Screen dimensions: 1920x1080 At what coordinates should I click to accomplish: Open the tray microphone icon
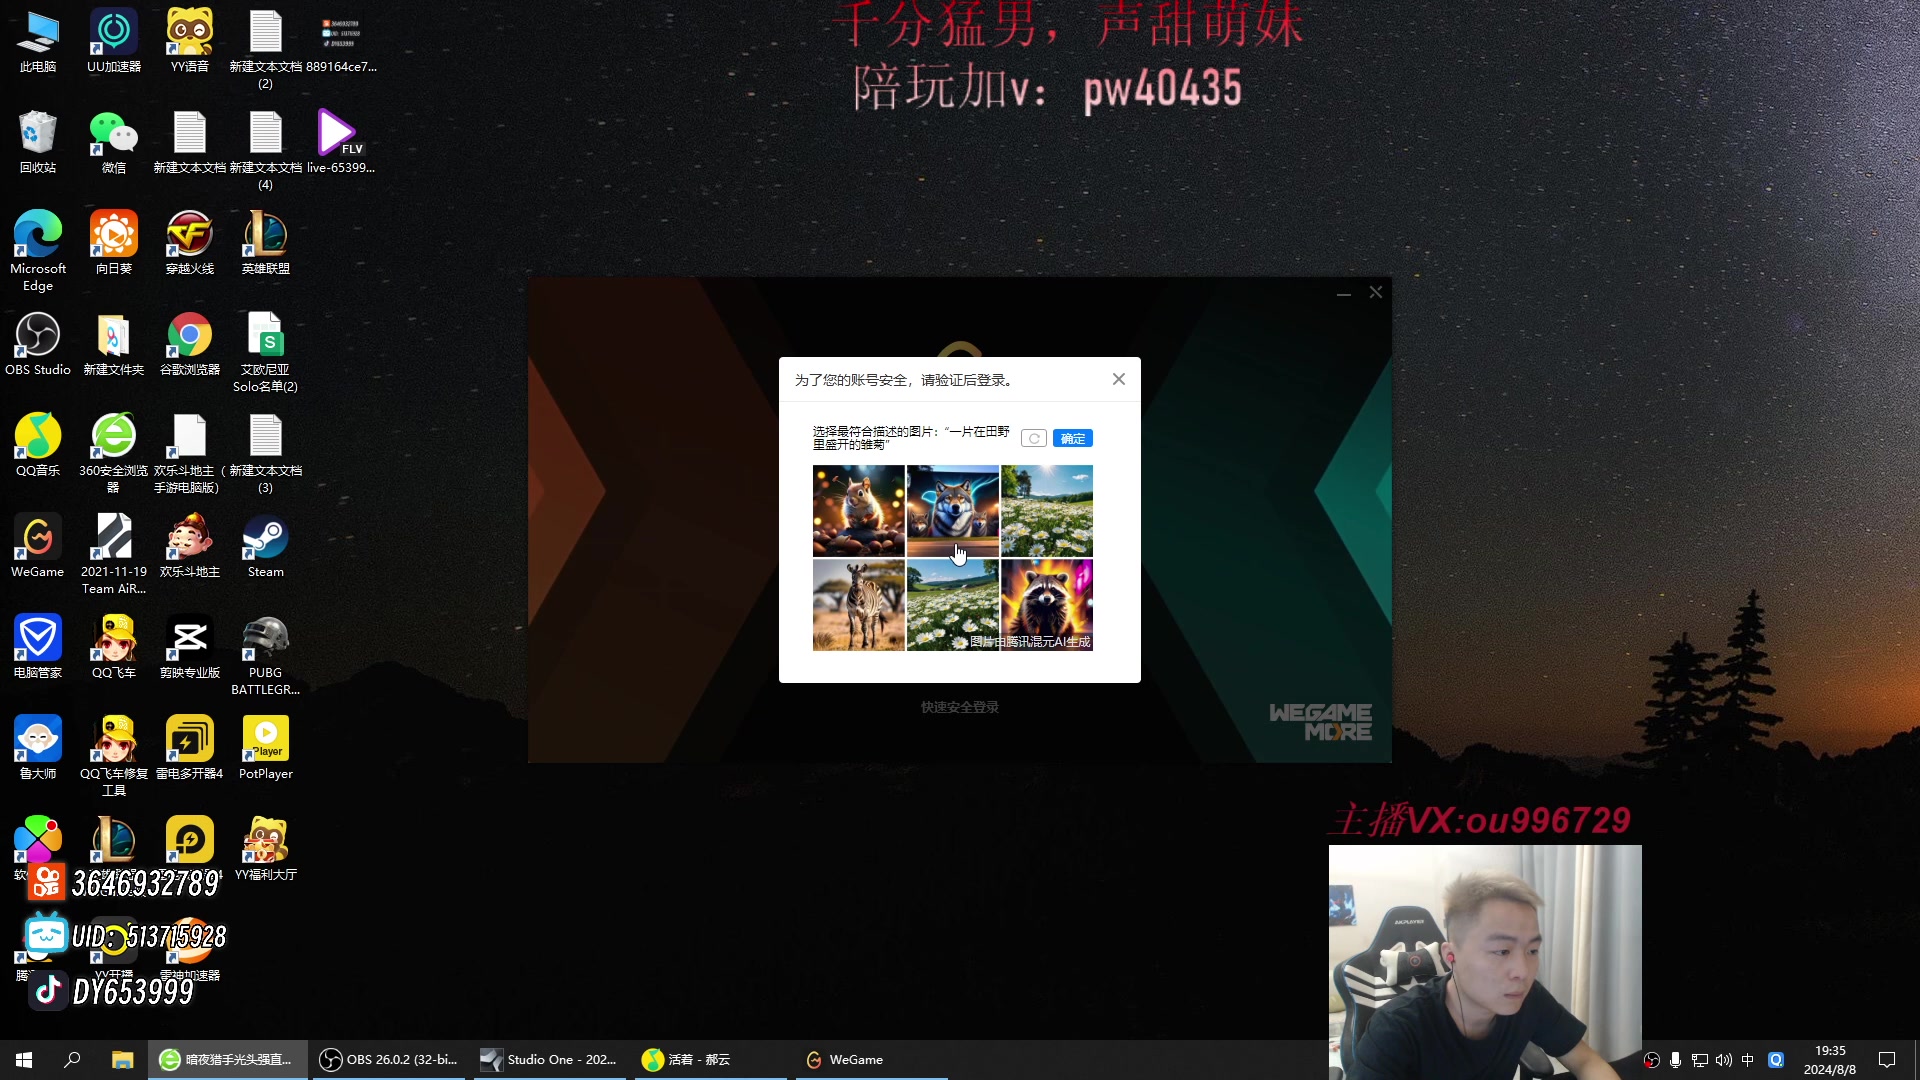tap(1675, 1060)
